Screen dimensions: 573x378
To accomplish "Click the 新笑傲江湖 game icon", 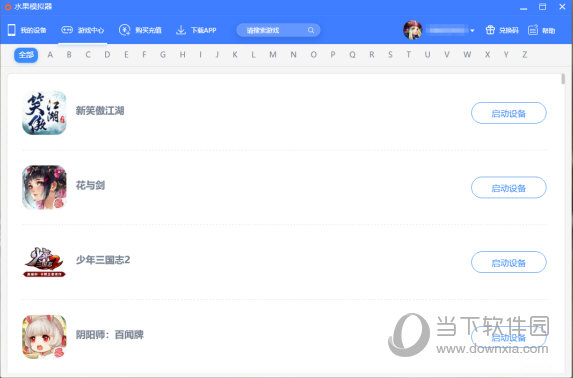I will [44, 113].
